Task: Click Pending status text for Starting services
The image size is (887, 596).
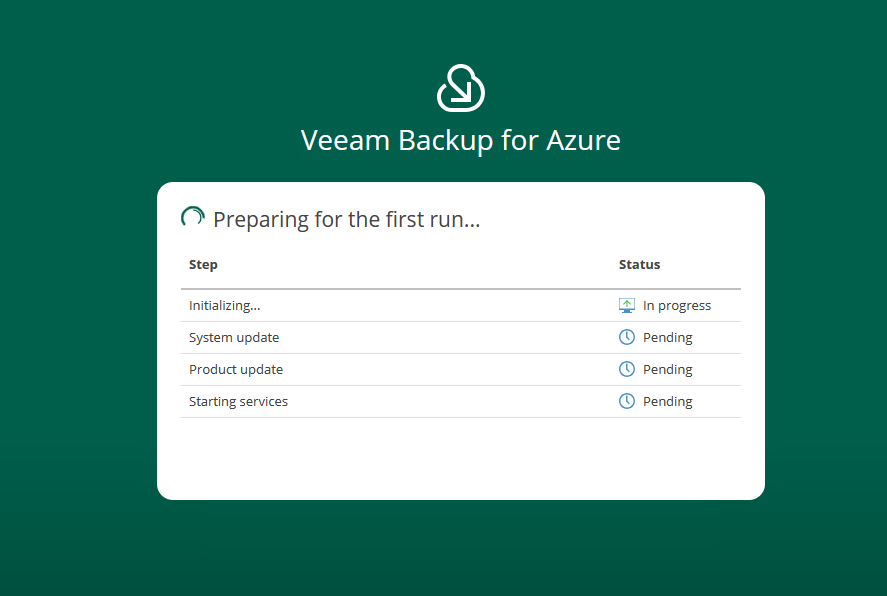Action: point(667,402)
